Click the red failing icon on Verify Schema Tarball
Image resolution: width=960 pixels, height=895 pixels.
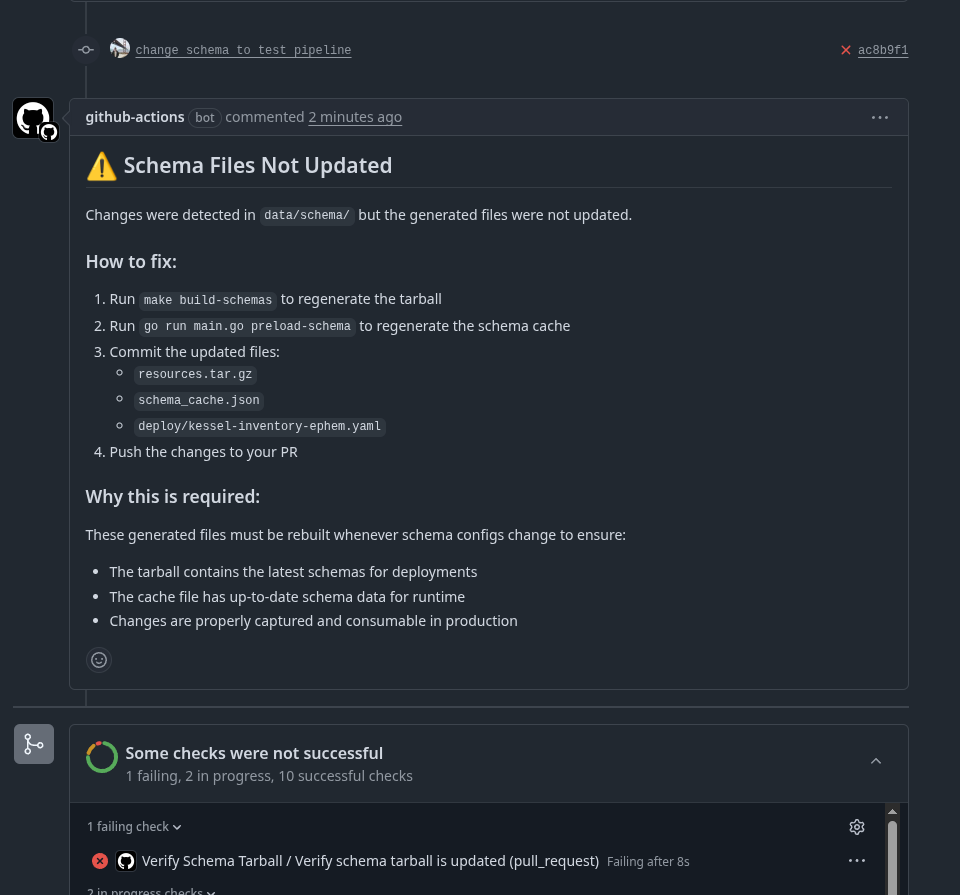(x=100, y=861)
